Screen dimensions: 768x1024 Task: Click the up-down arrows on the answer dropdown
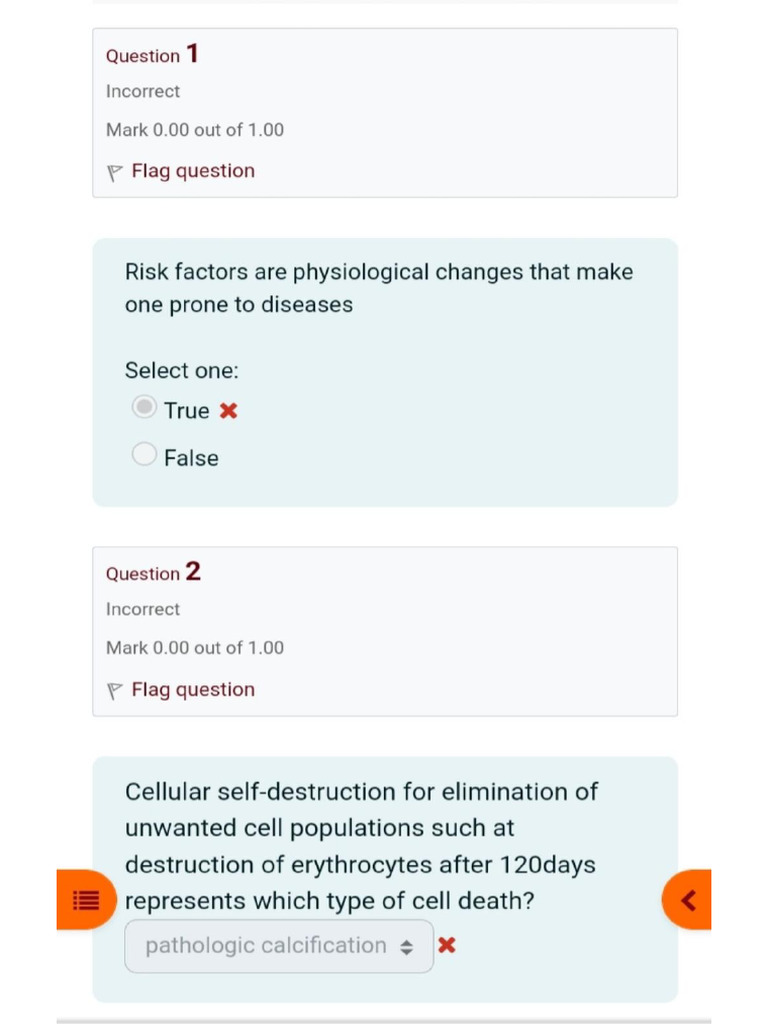tap(406, 947)
